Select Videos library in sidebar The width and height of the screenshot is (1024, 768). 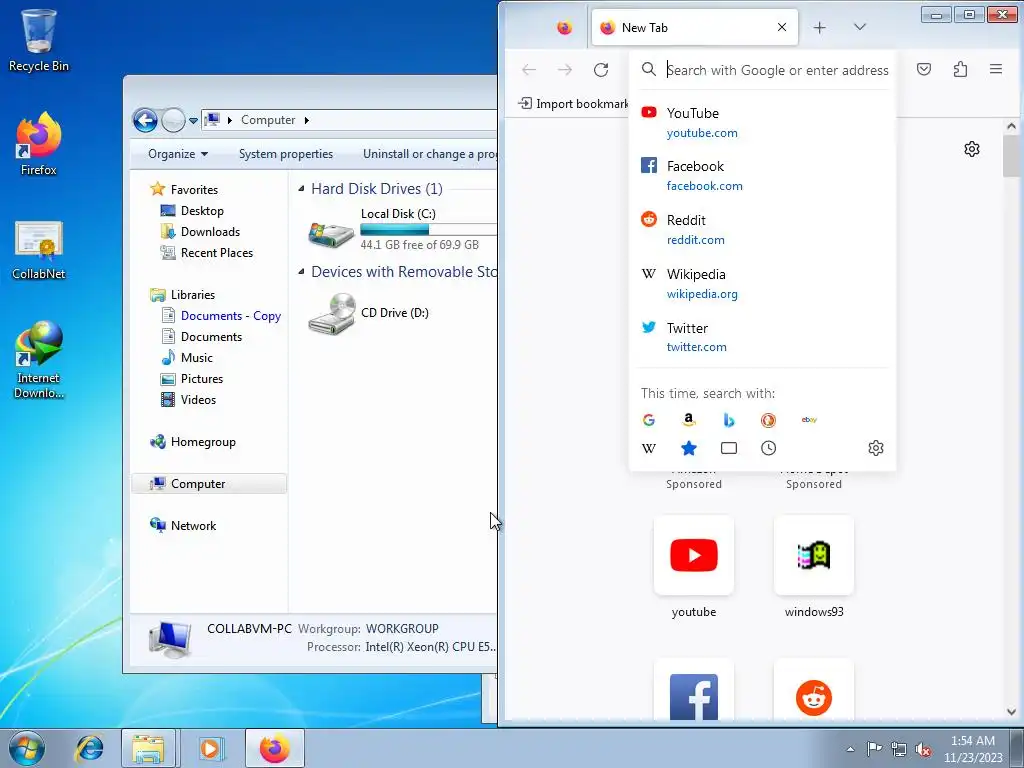click(198, 400)
